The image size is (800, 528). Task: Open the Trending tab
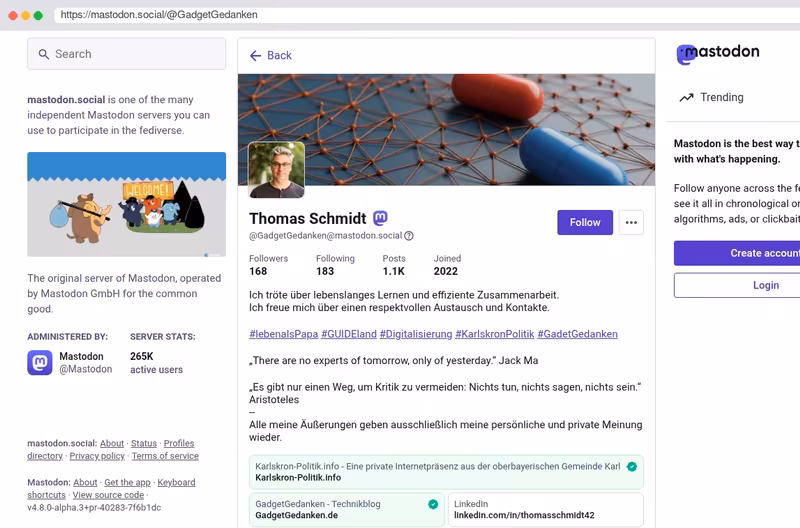point(711,97)
